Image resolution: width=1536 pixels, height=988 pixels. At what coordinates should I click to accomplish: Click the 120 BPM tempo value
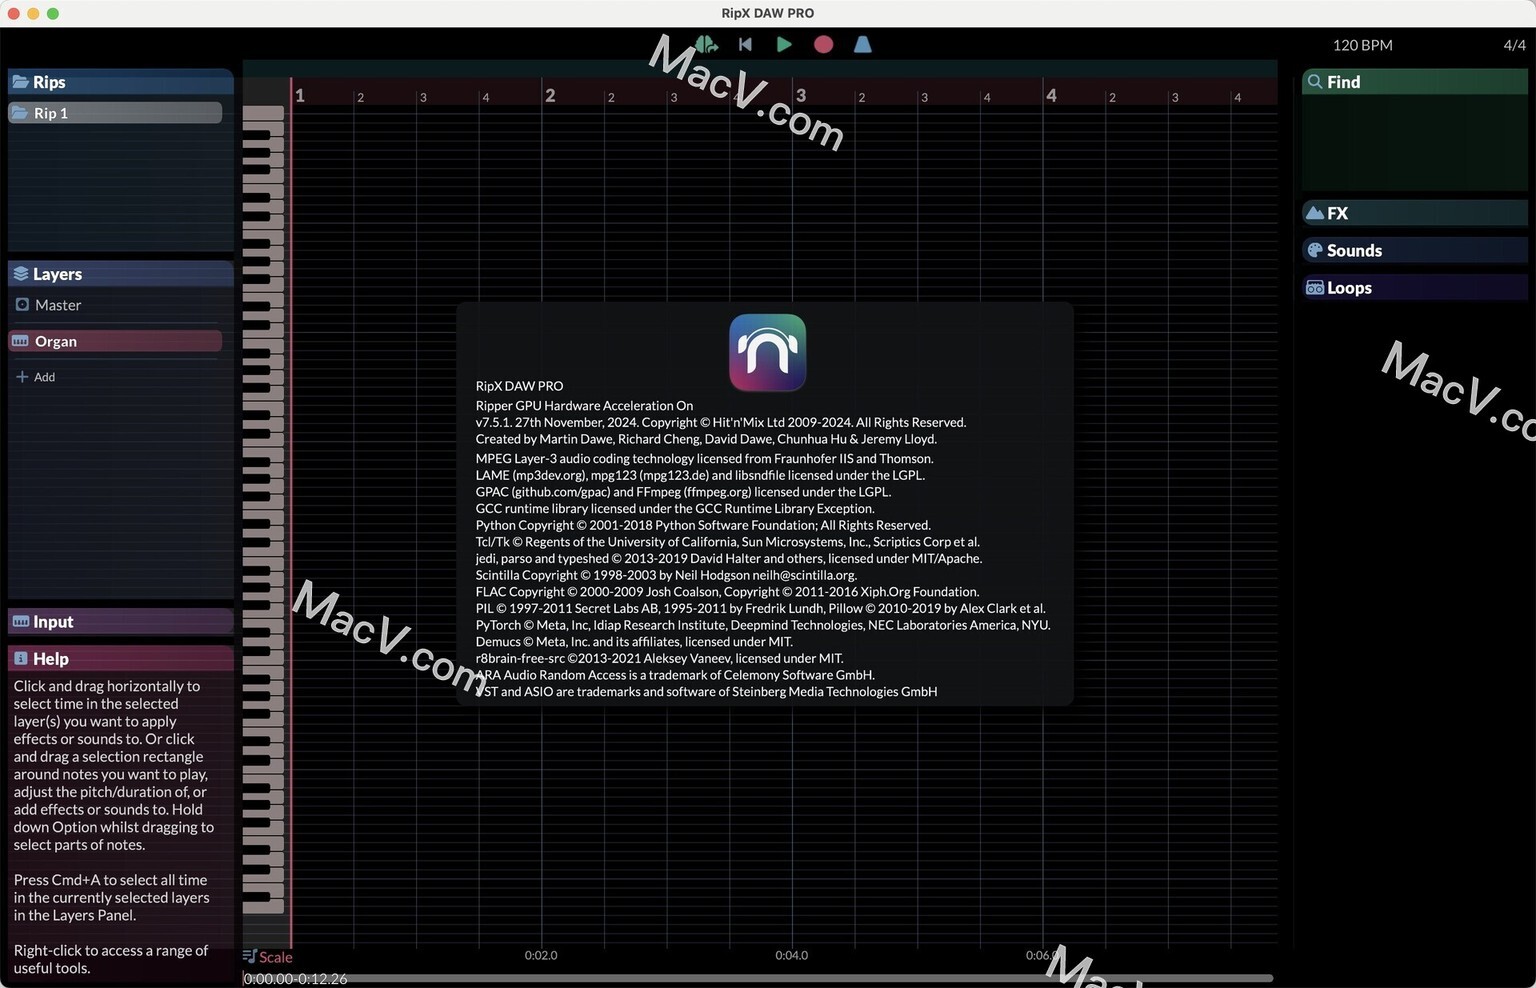1362,45
